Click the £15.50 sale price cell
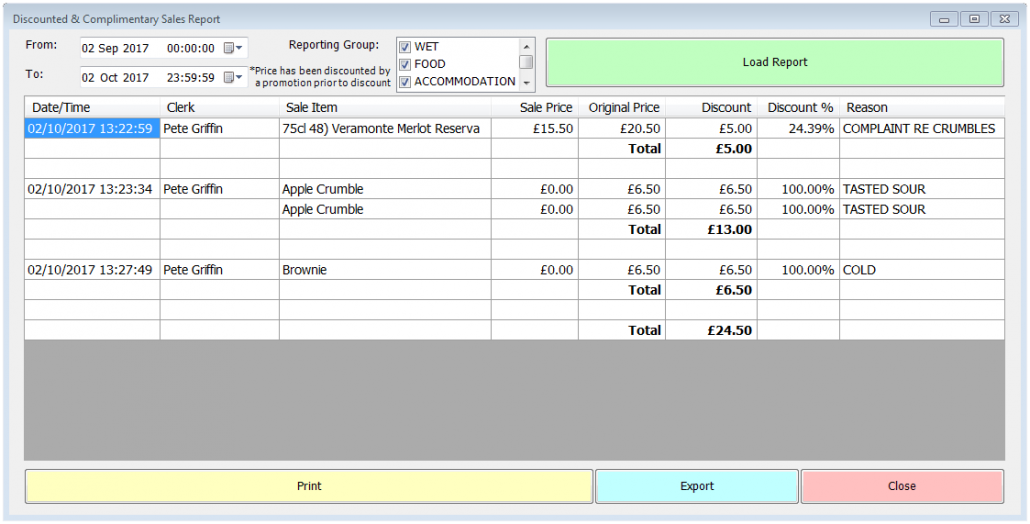This screenshot has width=1030, height=524. [x=535, y=129]
